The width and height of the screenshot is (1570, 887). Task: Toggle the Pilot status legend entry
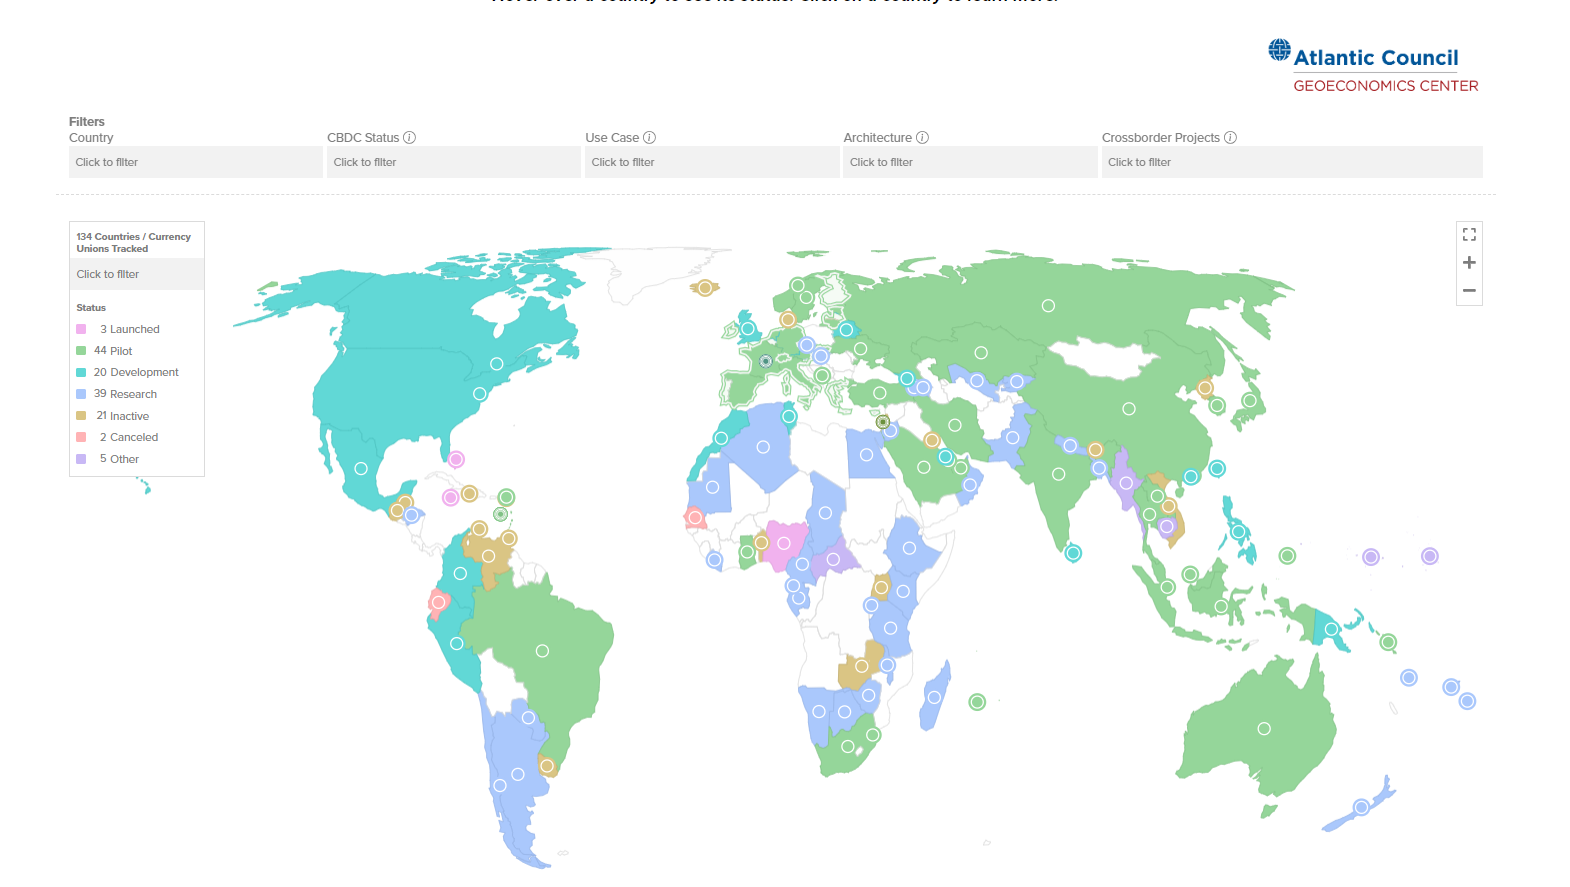(x=113, y=351)
